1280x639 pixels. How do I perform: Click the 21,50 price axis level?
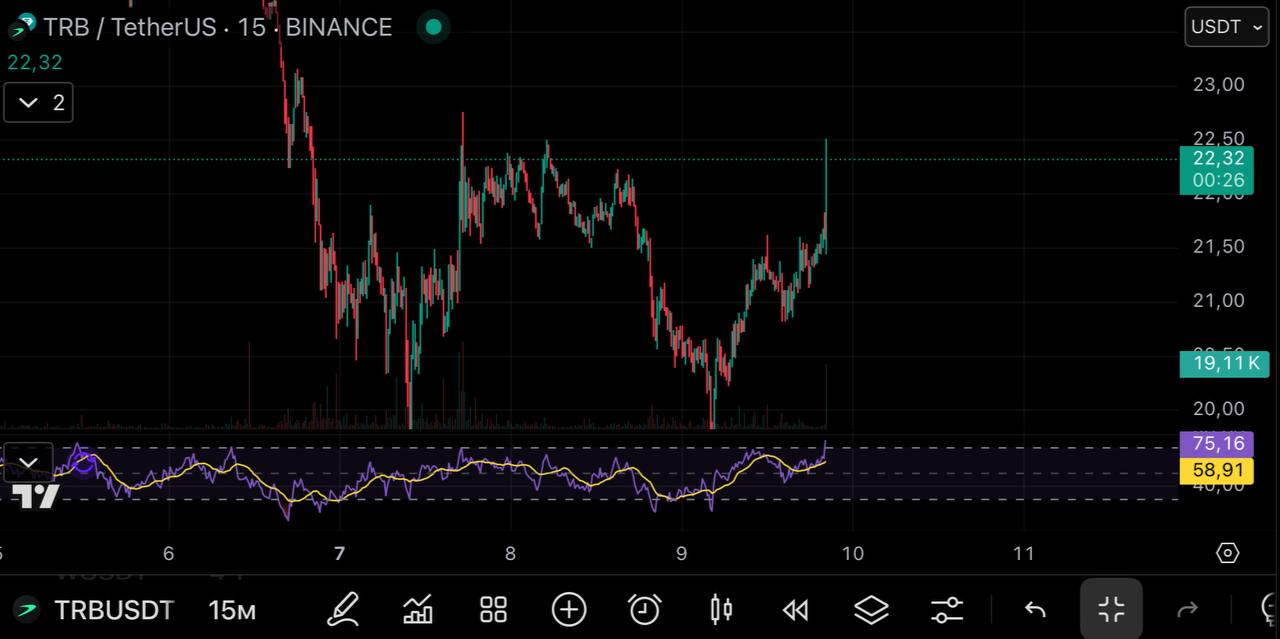pos(1219,246)
